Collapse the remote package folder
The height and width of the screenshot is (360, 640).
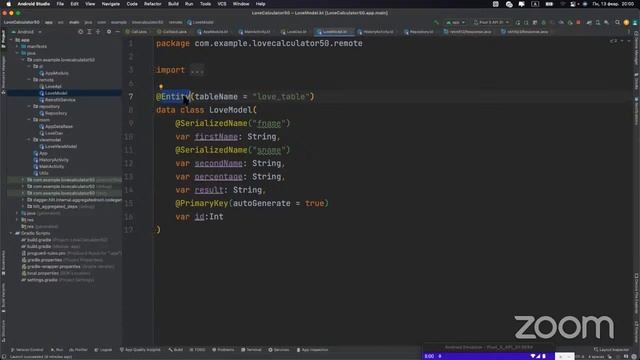tap(29, 80)
